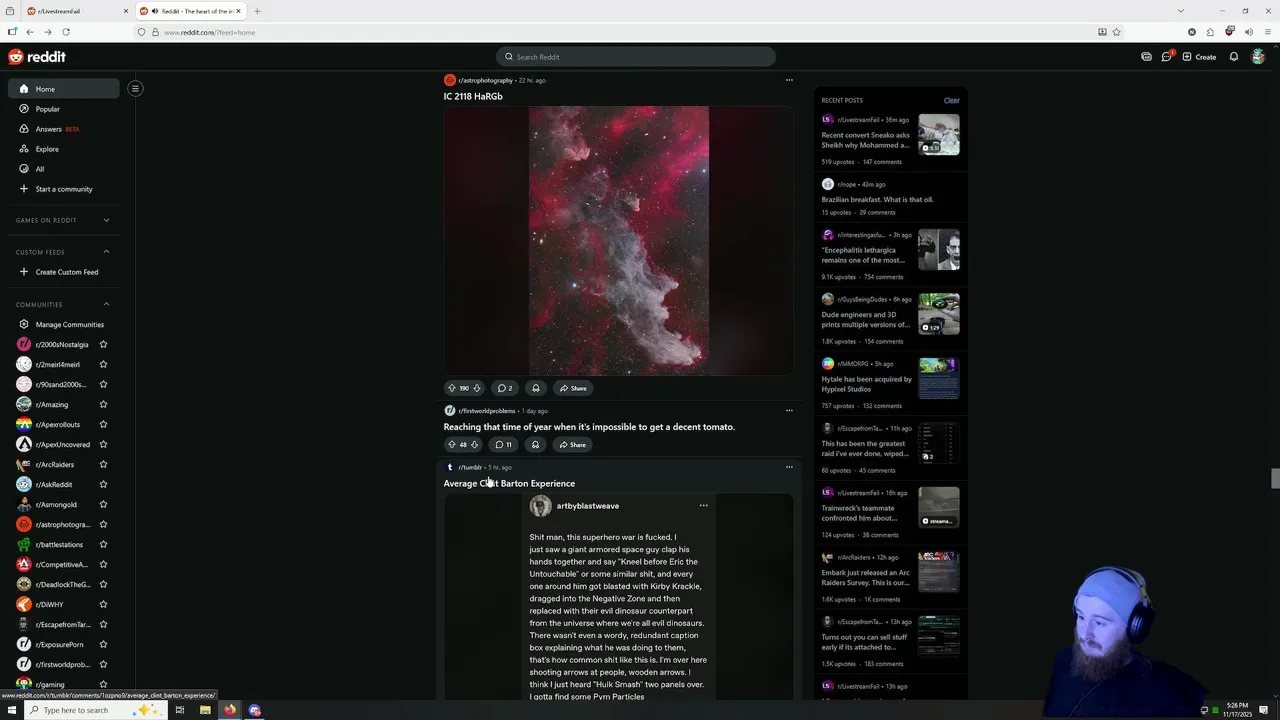Image resolution: width=1280 pixels, height=720 pixels.
Task: Toggle favorite star for r/ArcRaiders
Action: [103, 465]
